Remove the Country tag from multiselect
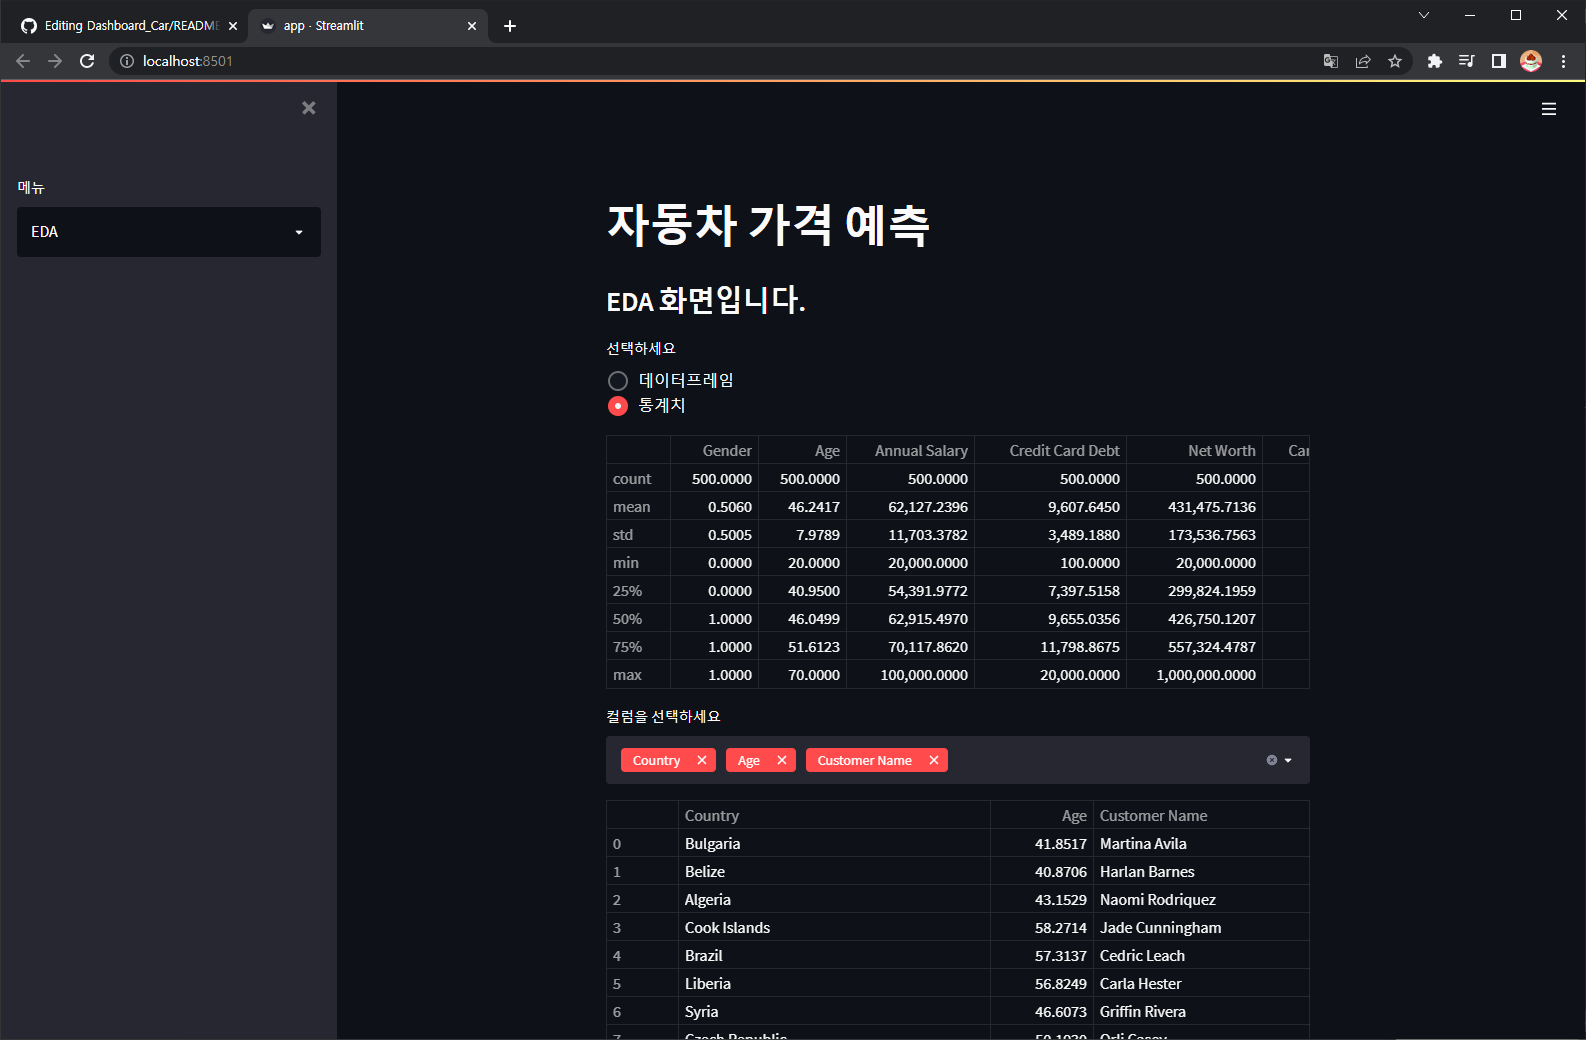 coord(702,760)
